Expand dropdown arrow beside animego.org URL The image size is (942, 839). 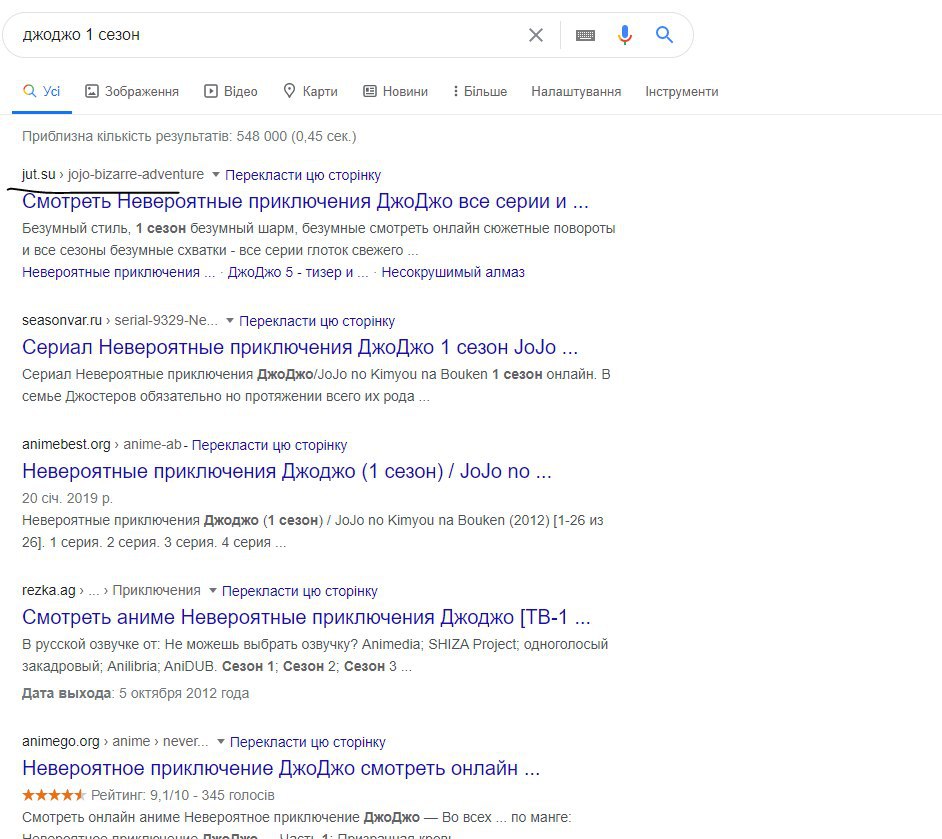click(x=220, y=742)
